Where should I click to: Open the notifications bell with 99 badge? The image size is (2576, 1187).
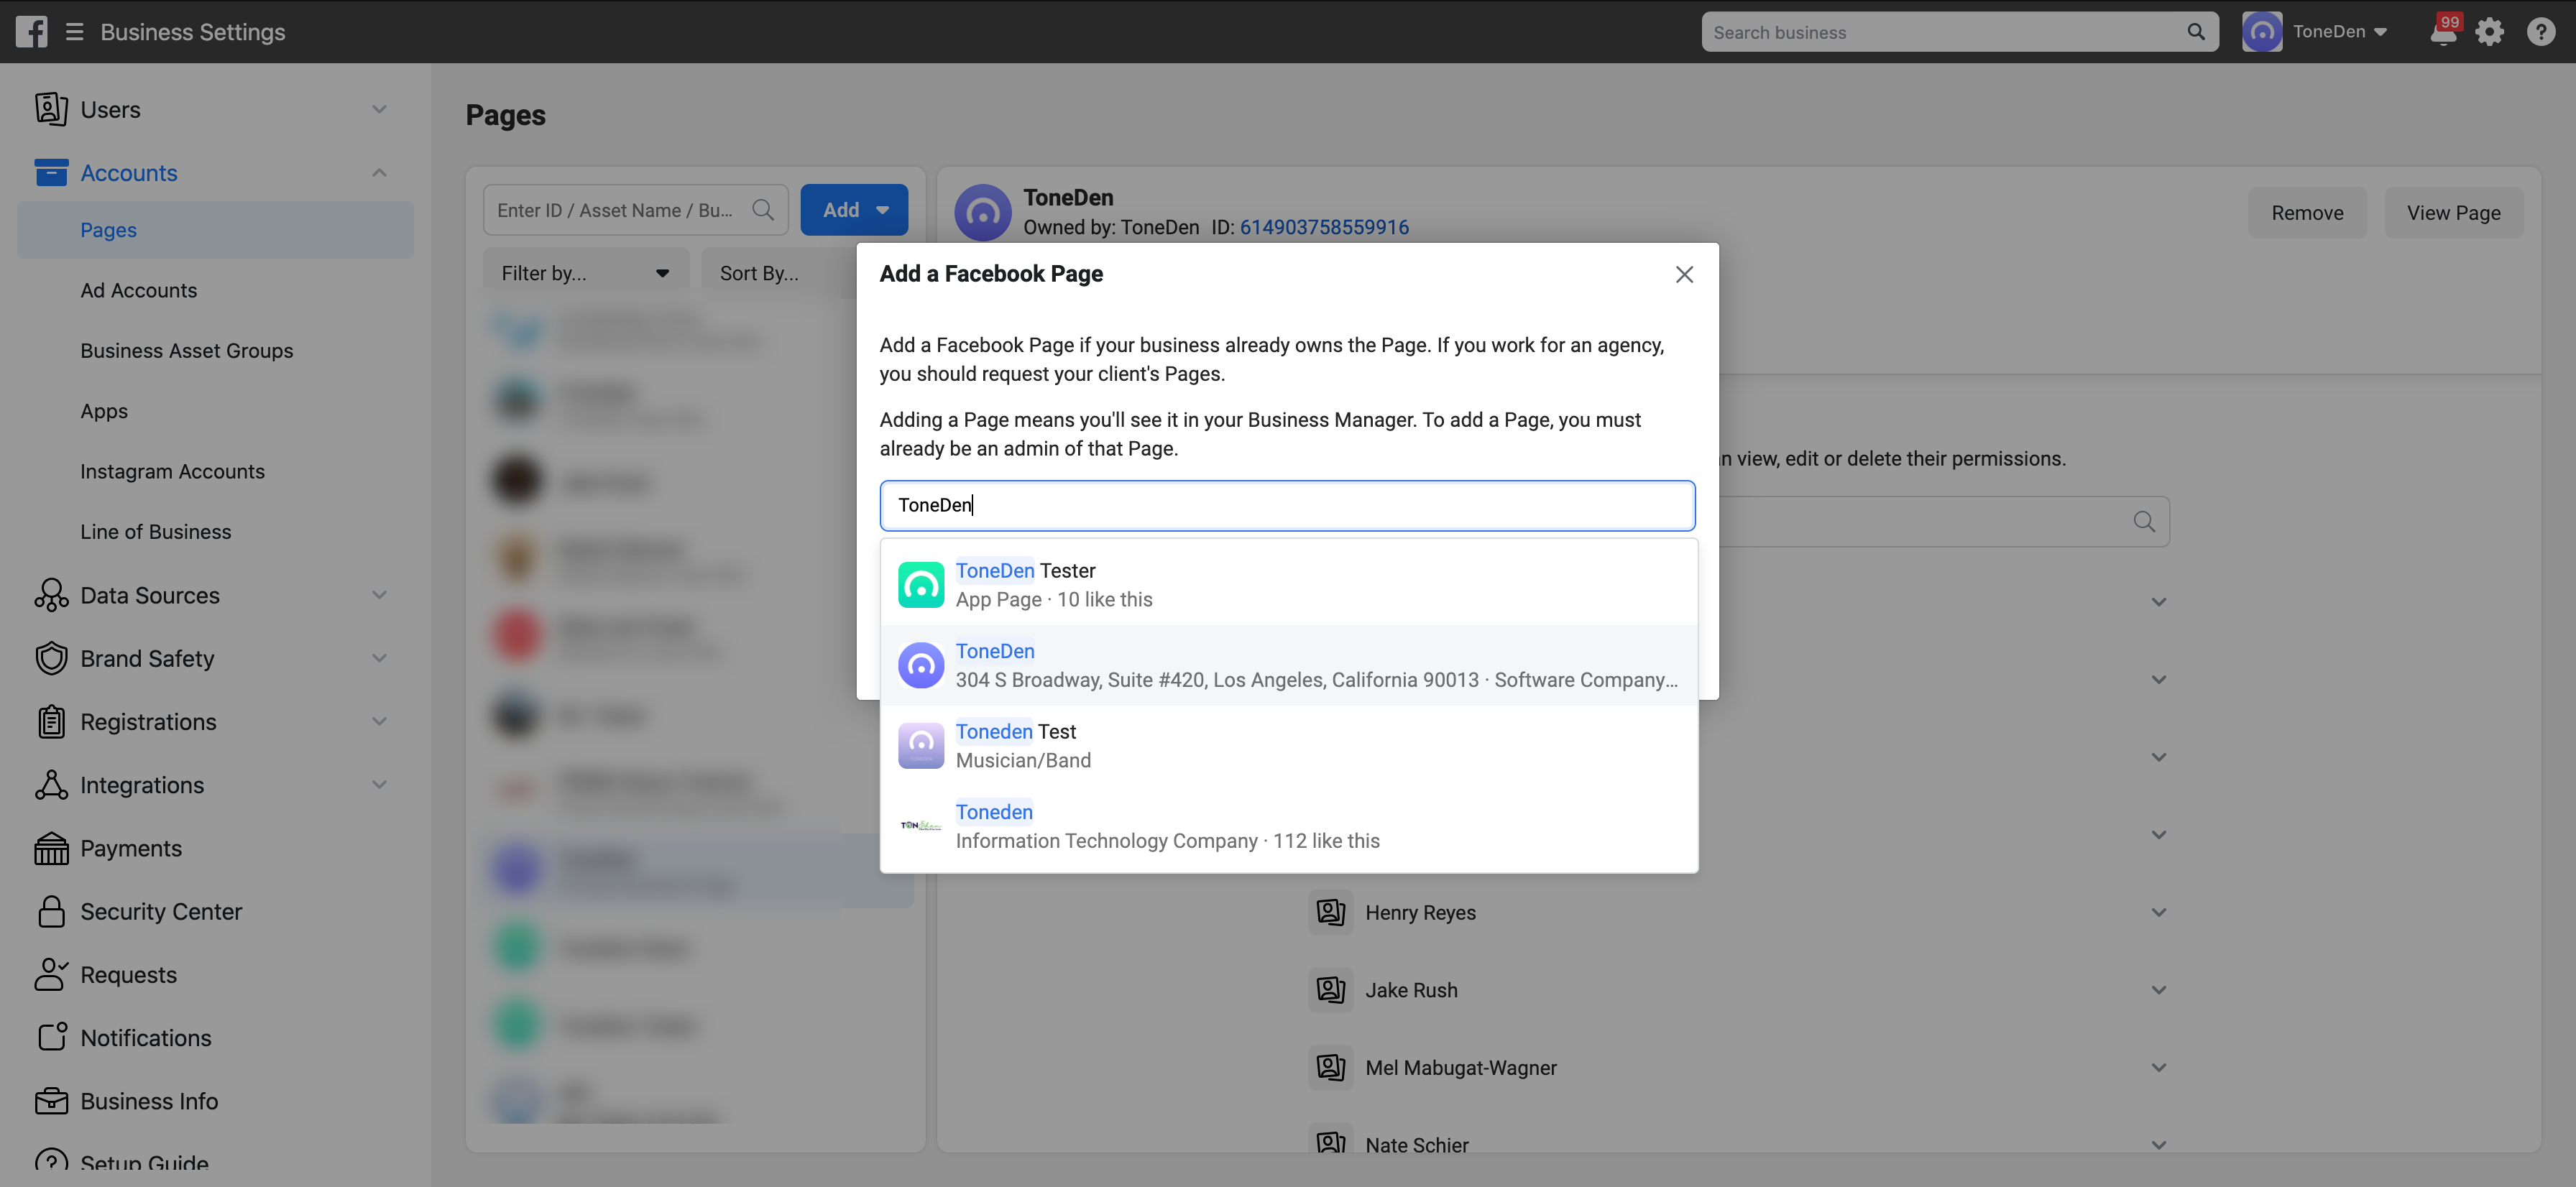coord(2443,32)
